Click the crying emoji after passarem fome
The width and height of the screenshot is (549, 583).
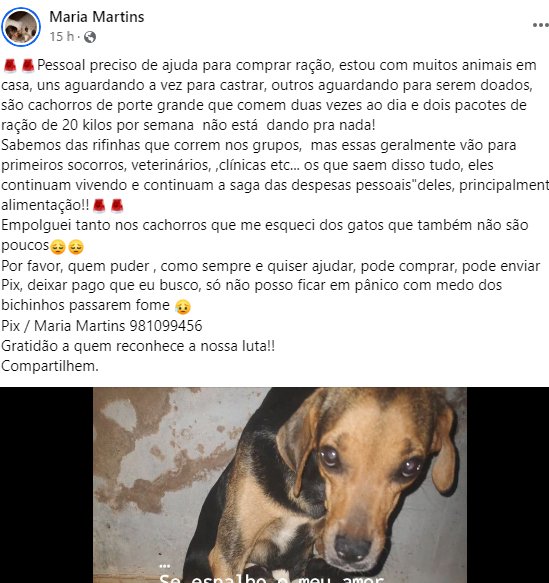point(183,306)
